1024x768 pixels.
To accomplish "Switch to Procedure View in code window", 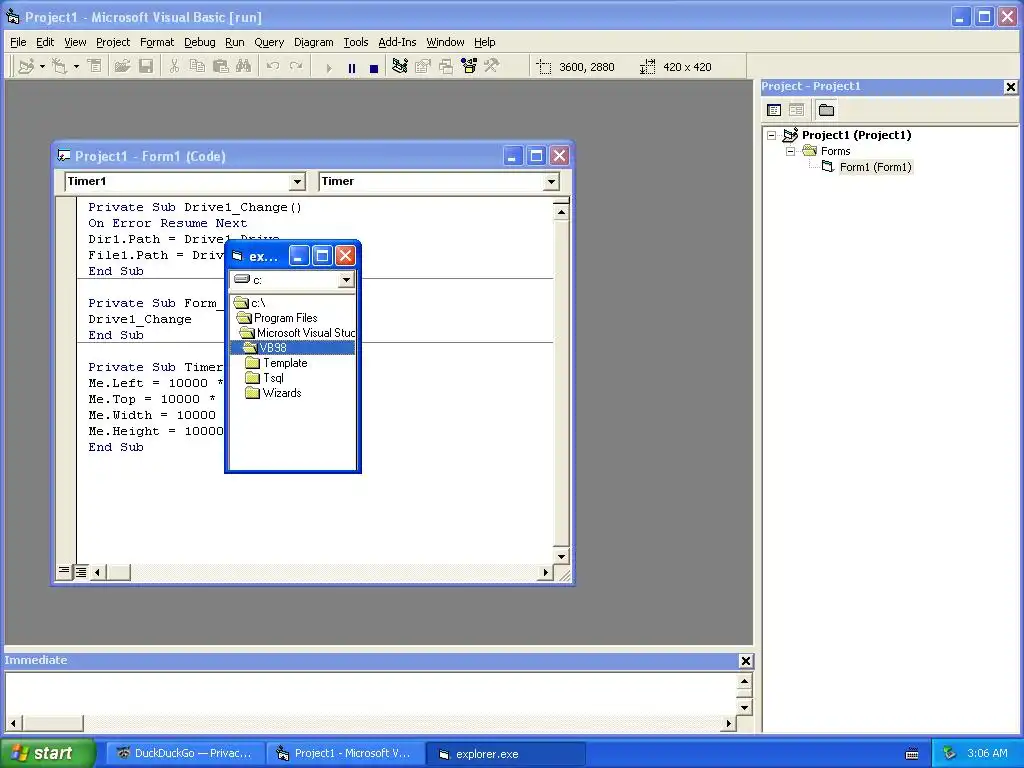I will (x=64, y=572).
